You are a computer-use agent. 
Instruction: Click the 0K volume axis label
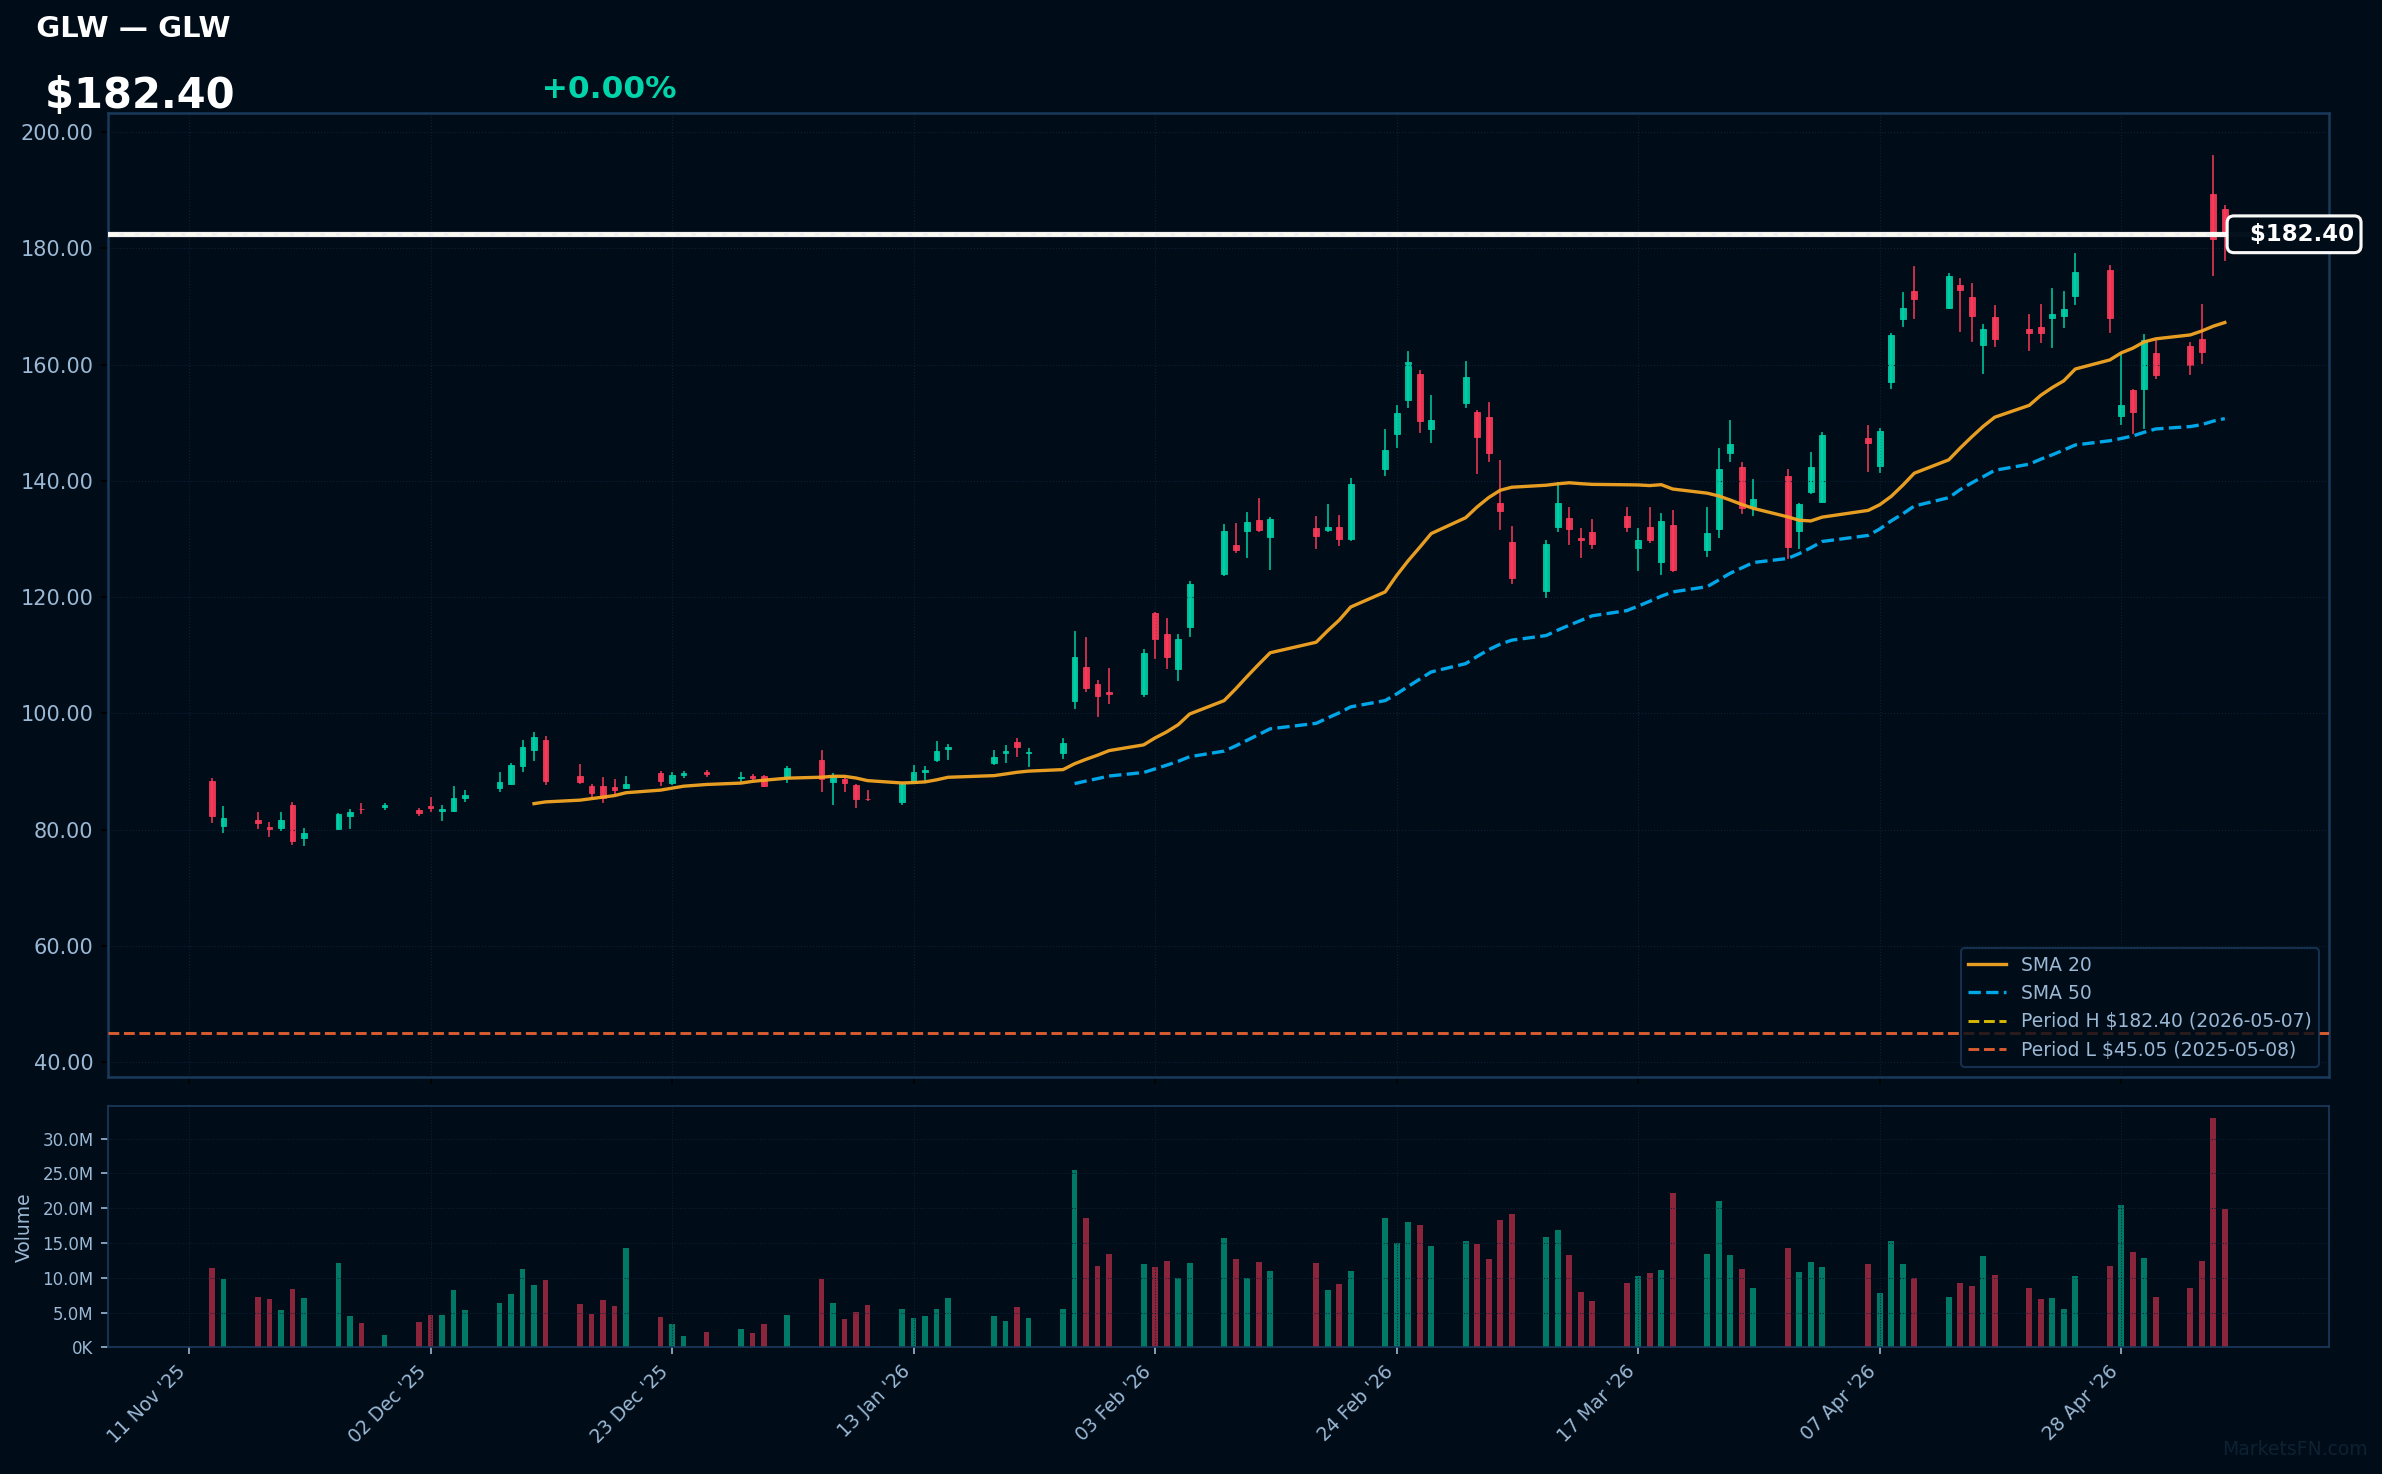point(82,1348)
